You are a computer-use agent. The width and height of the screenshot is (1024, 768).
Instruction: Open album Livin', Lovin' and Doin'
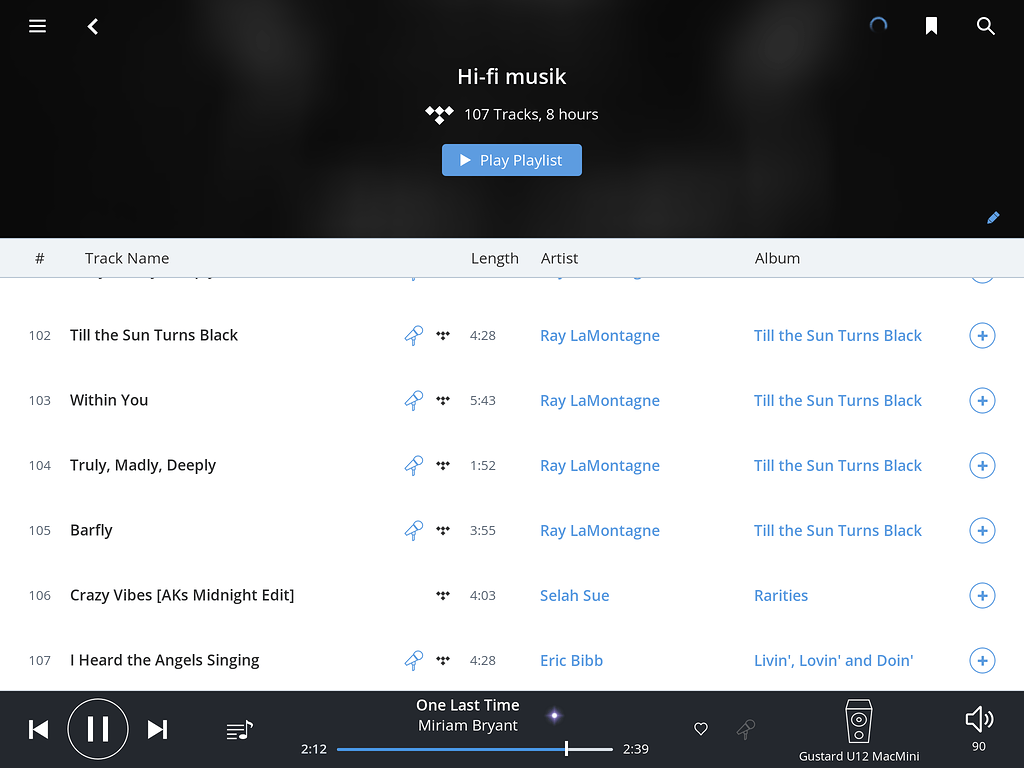833,660
